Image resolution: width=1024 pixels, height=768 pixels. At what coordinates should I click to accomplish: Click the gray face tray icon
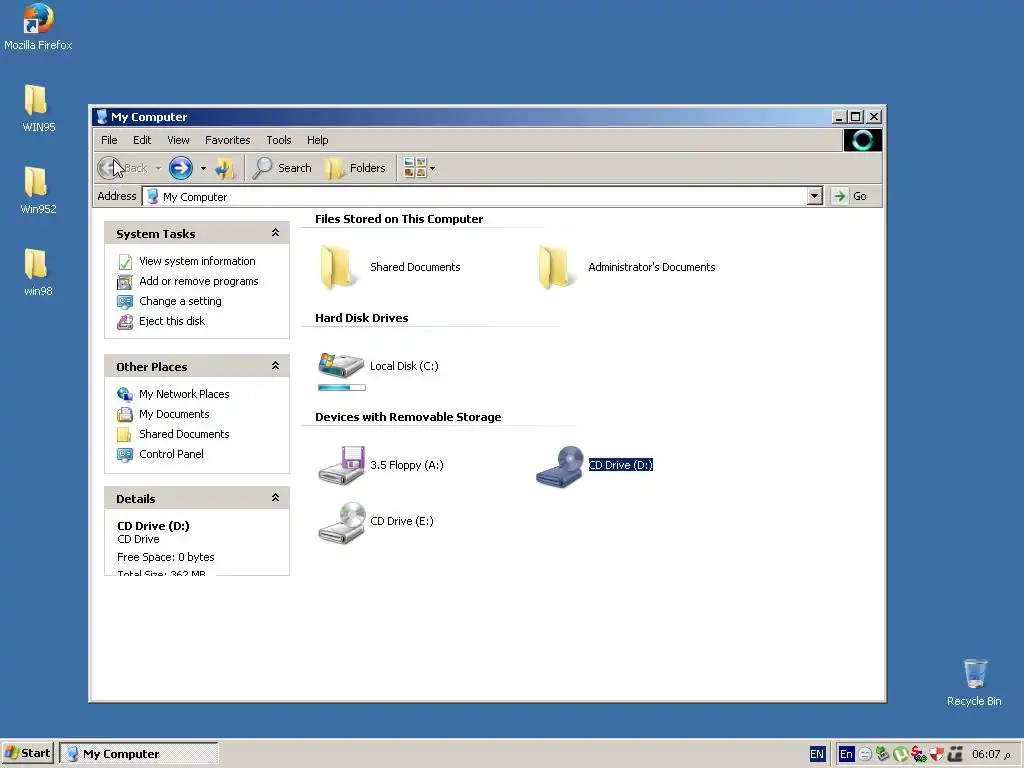[x=865, y=754]
